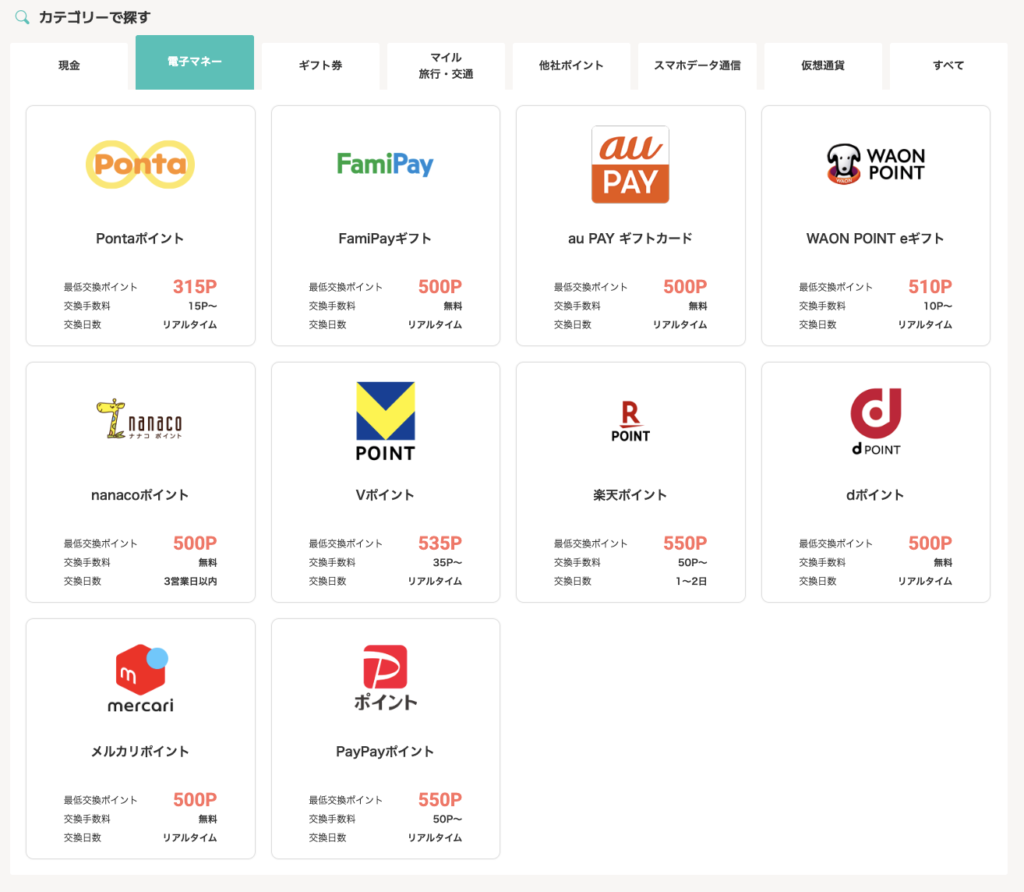Image resolution: width=1024 pixels, height=892 pixels.
Task: Select the V POINT logo
Action: 385,421
